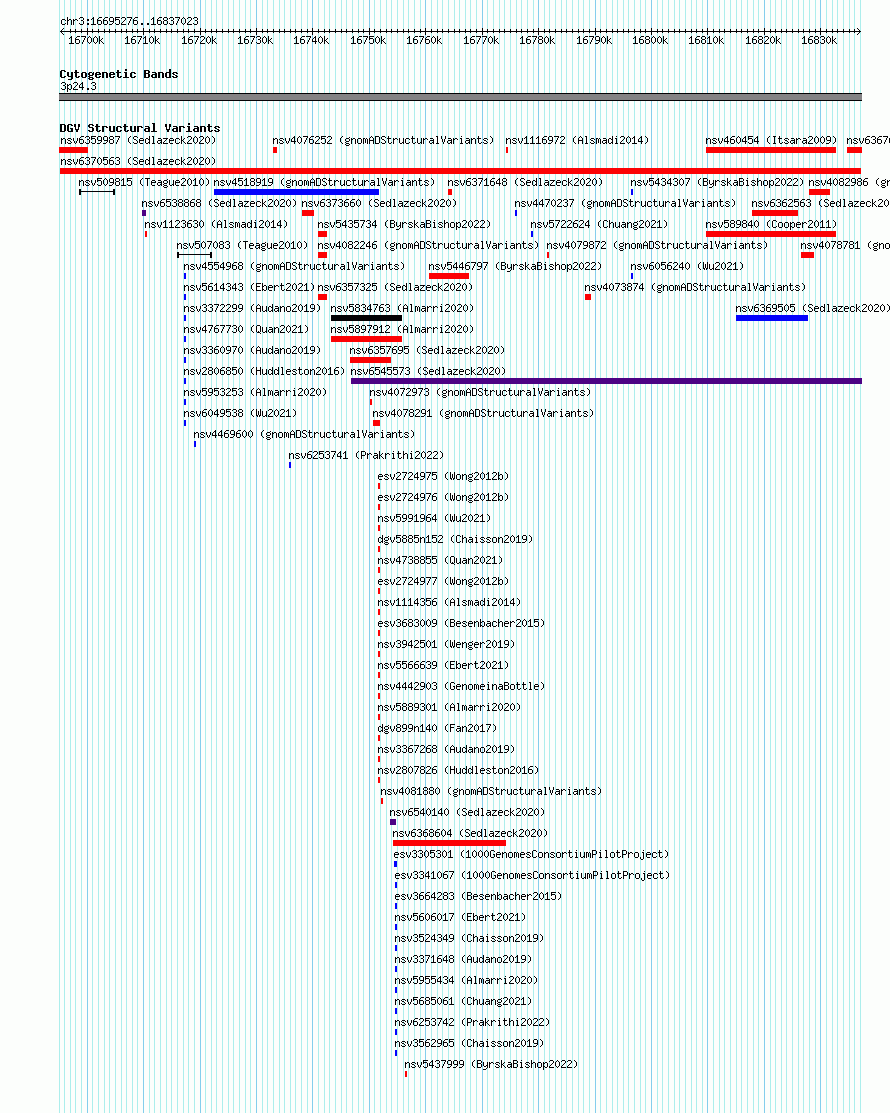Select the nsv4518919 blue variant bar
Image resolution: width=890 pixels, height=1113 pixels.
pos(296,192)
